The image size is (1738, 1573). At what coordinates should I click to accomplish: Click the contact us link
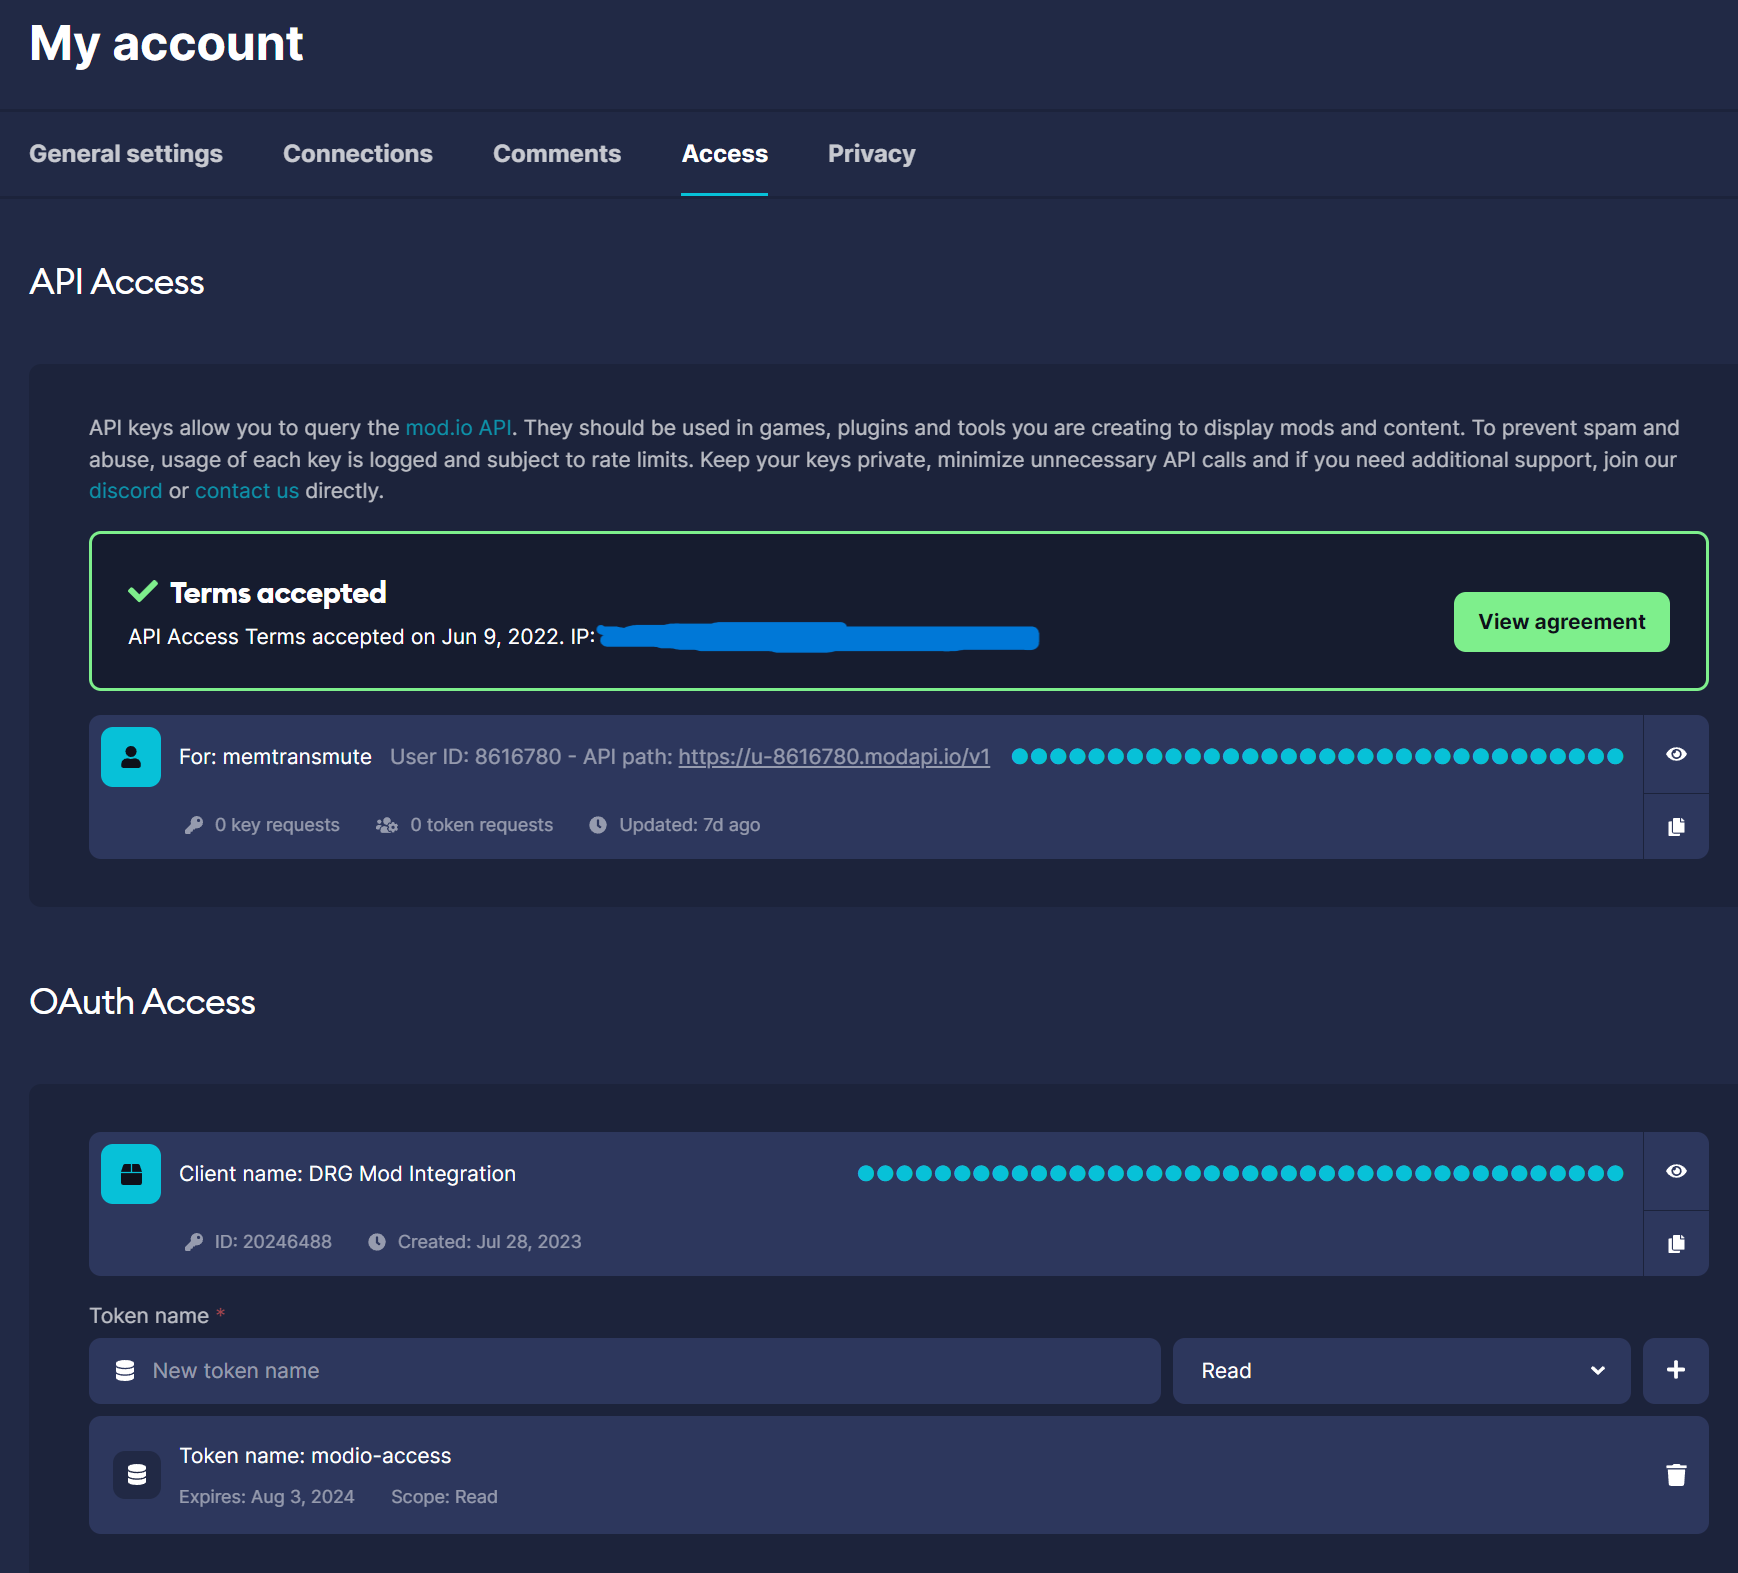click(246, 491)
